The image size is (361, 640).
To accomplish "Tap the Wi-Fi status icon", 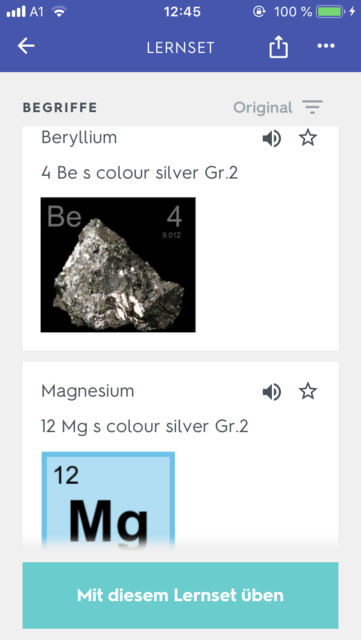I will (60, 12).
